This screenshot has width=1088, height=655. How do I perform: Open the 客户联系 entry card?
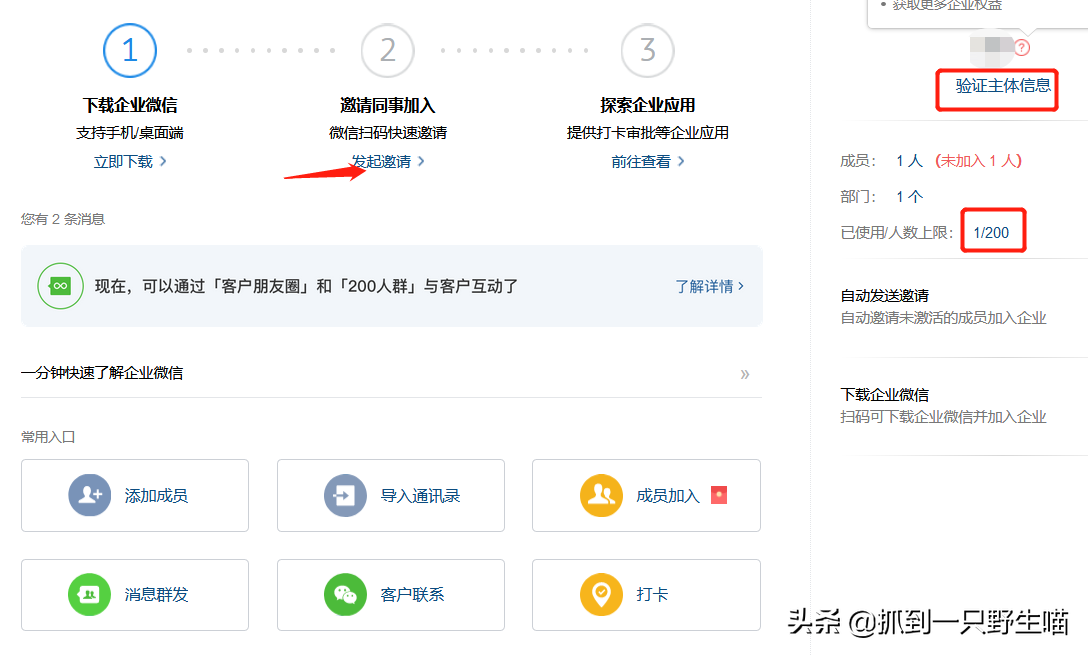point(391,595)
